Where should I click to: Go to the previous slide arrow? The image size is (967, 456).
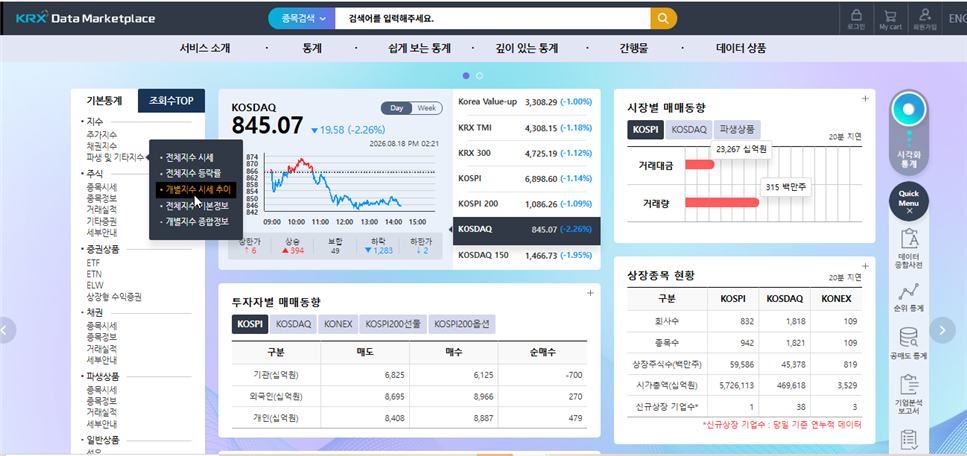[x=5, y=330]
